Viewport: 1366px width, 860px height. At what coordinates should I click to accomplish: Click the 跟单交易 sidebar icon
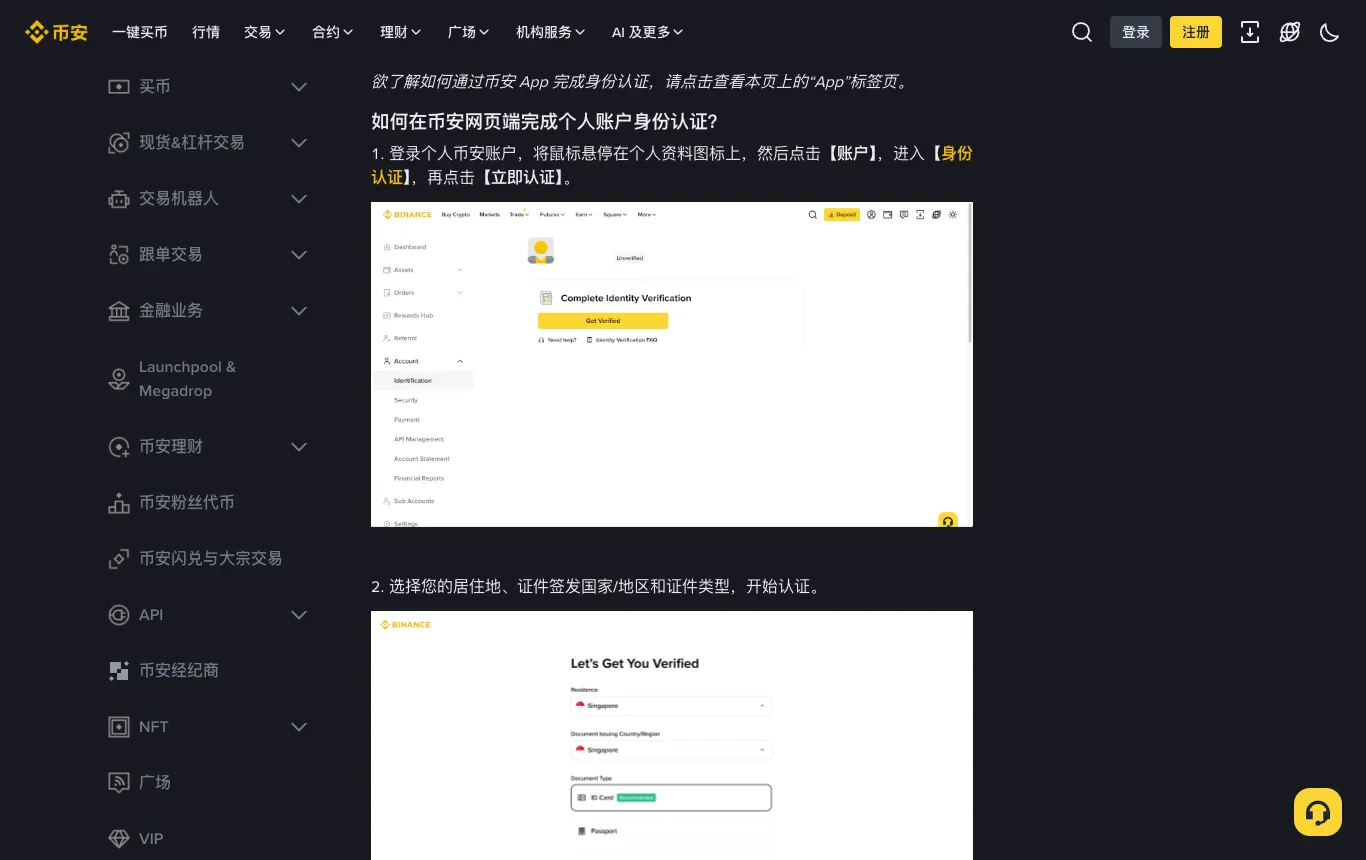[119, 255]
